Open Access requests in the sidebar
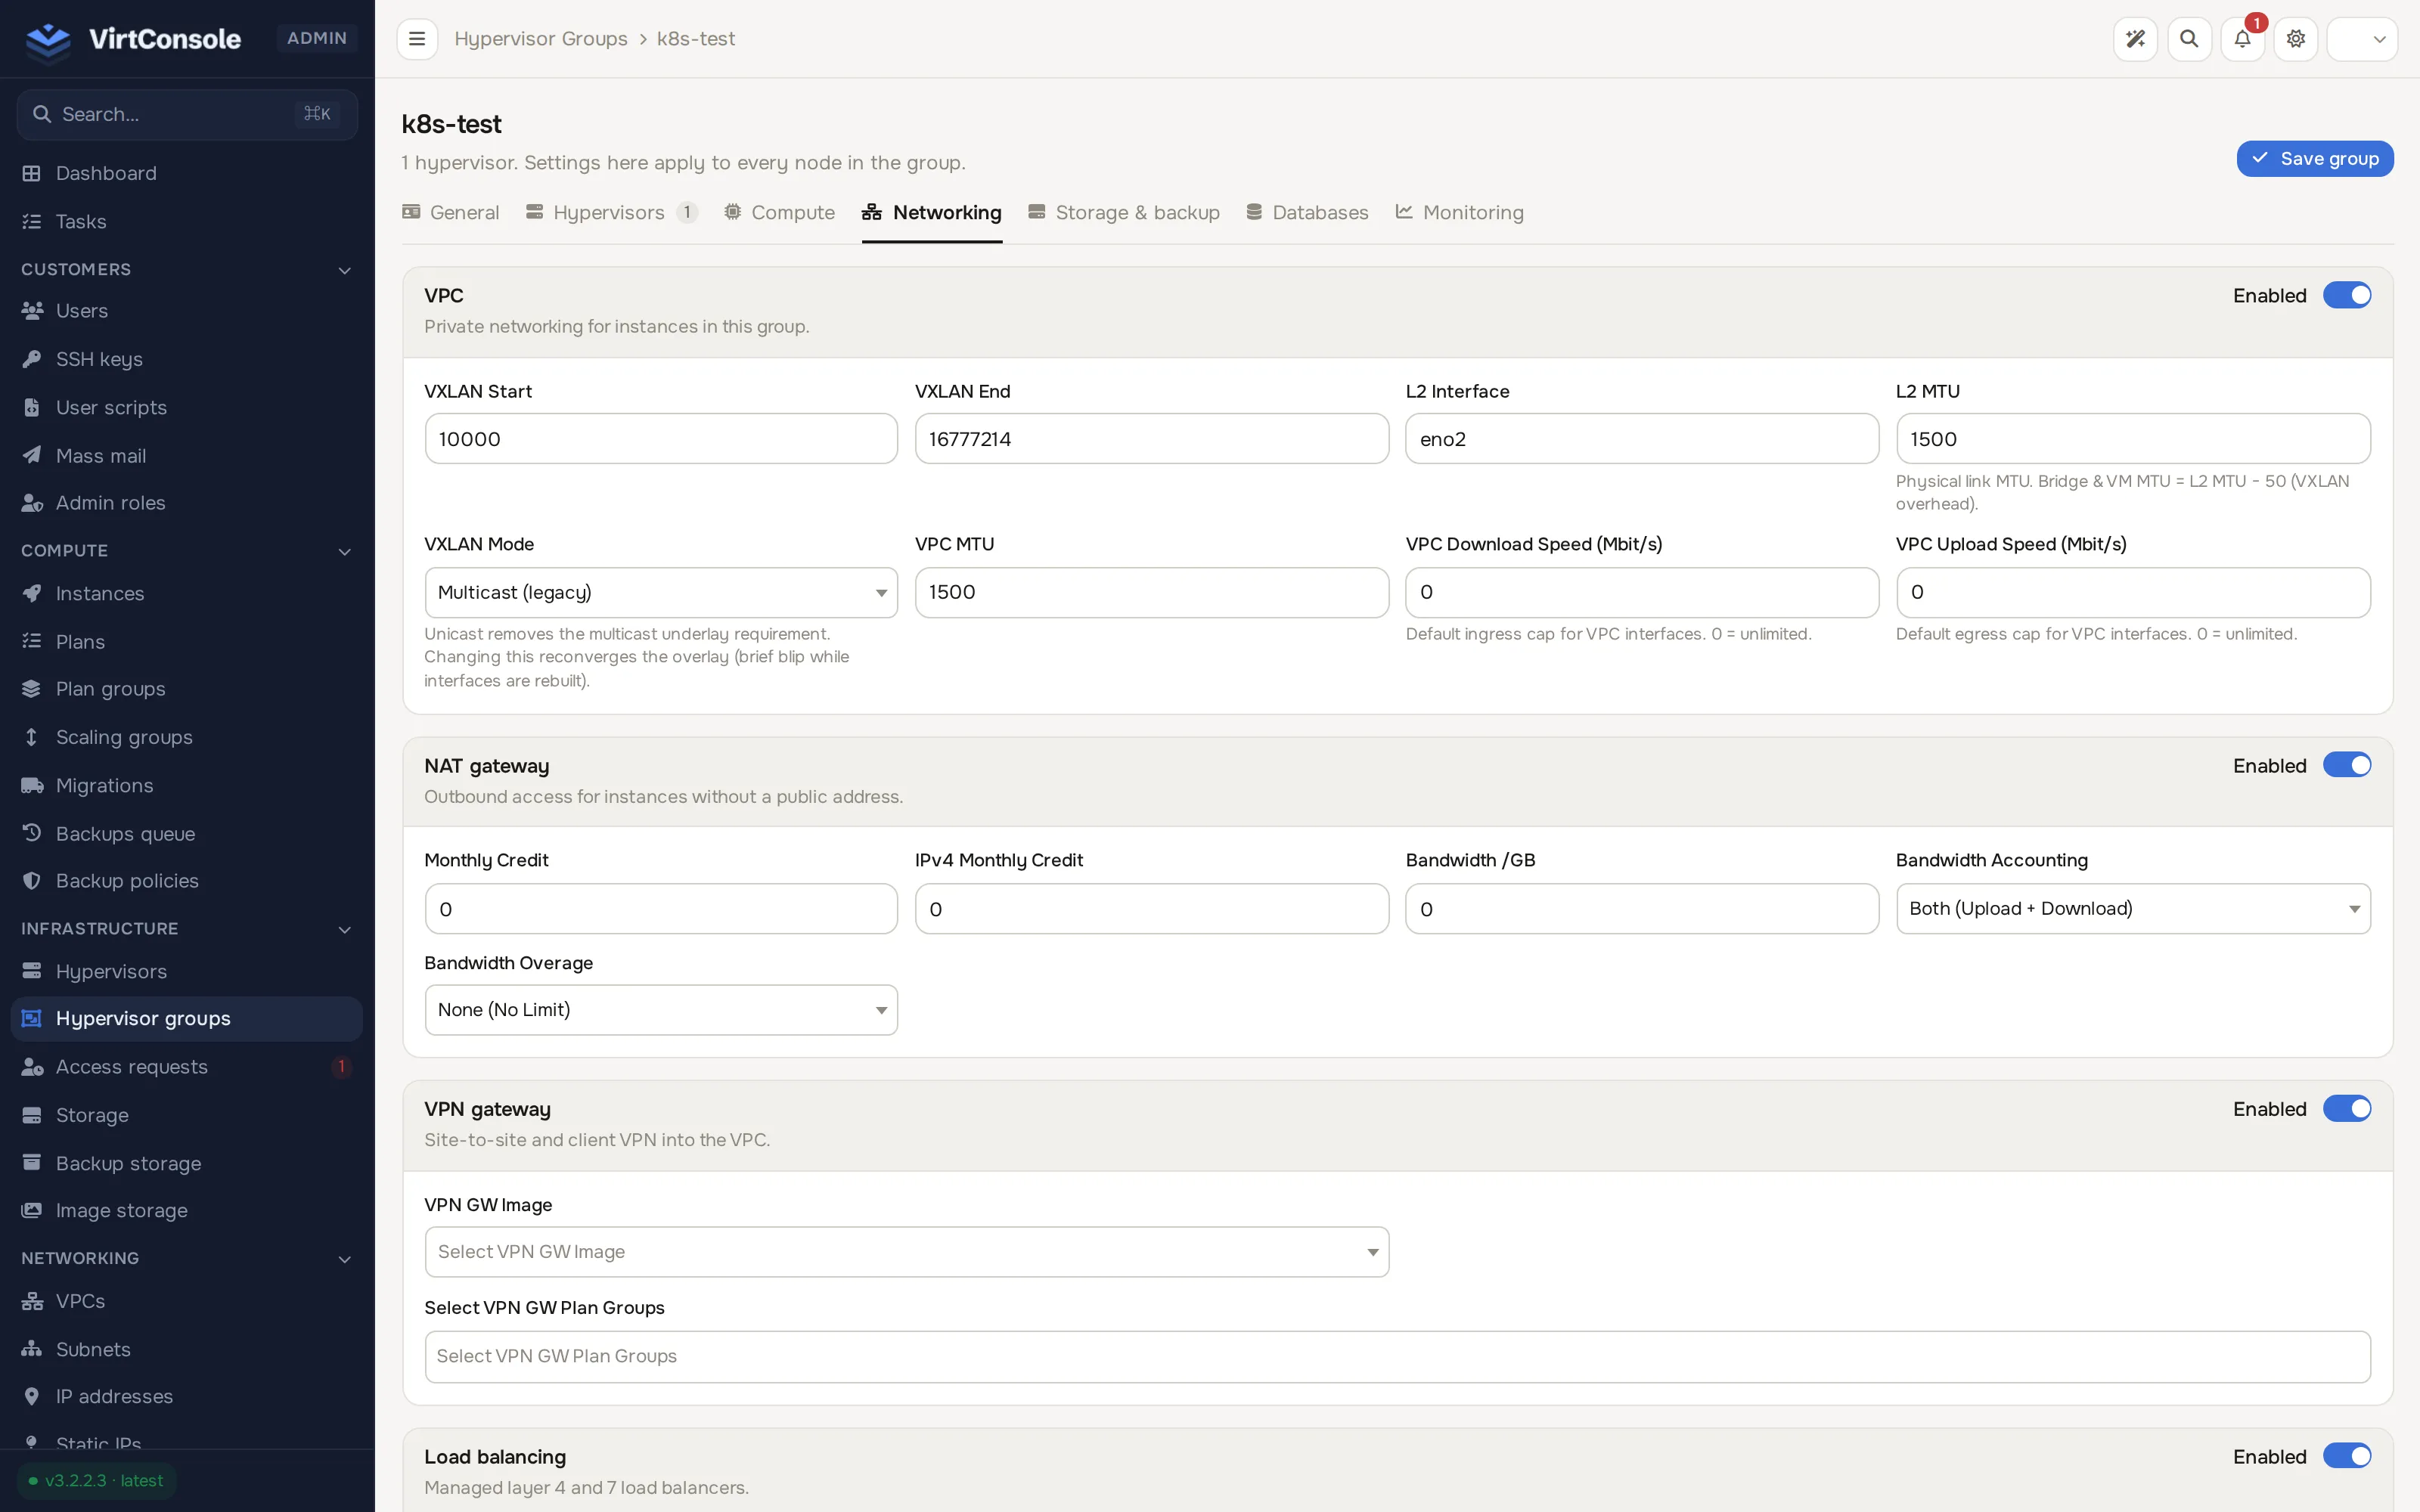The height and width of the screenshot is (1512, 2420). coord(187,1067)
